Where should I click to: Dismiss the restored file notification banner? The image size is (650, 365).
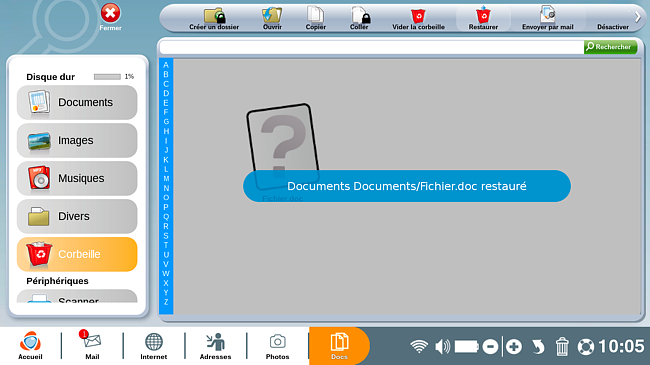[407, 186]
